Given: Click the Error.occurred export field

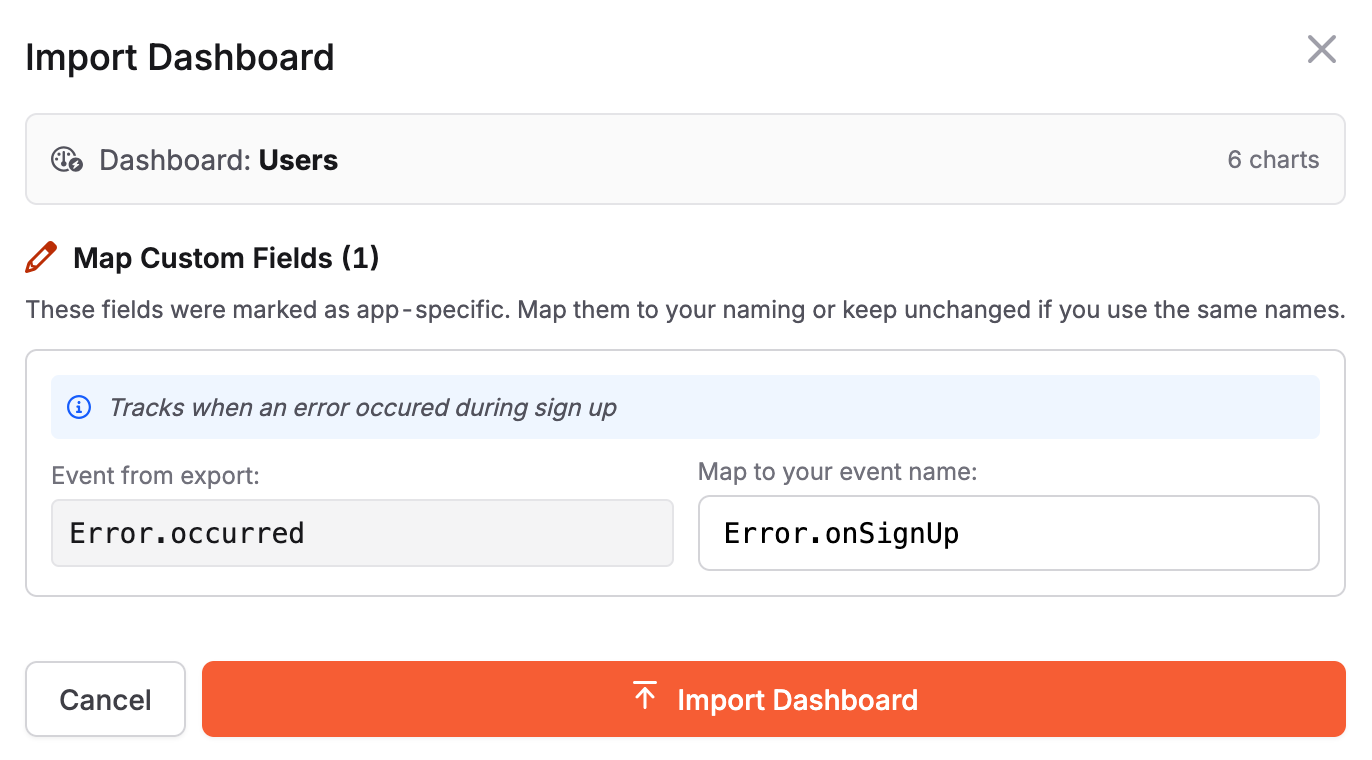Looking at the screenshot, I should click(362, 533).
